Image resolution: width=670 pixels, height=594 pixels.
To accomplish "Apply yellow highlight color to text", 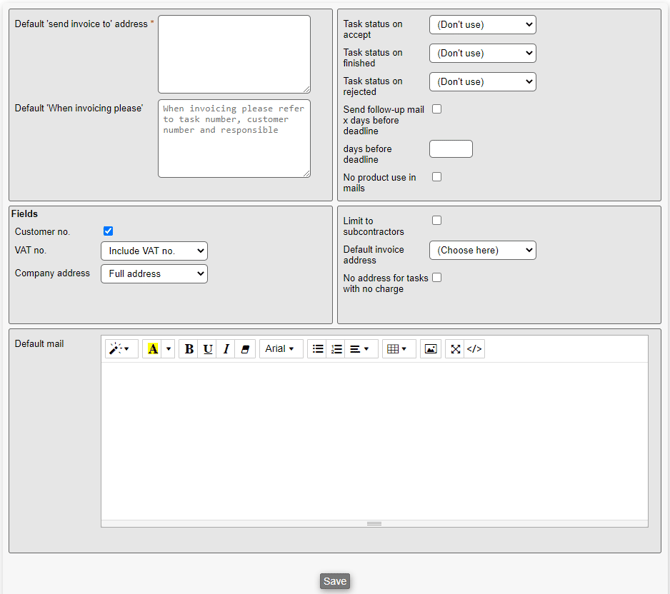I will click(152, 349).
